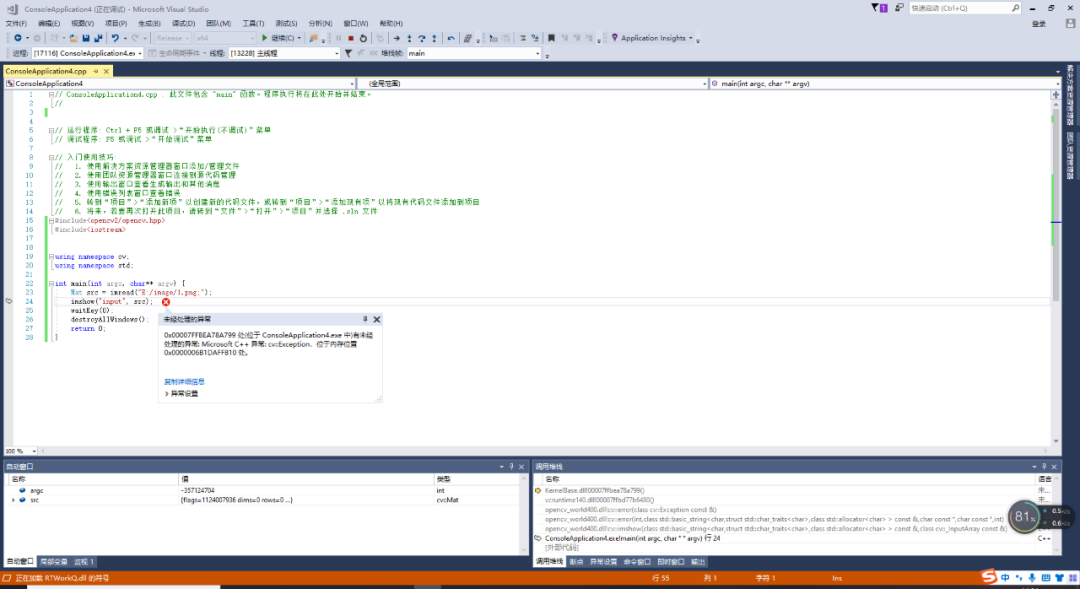Click the feedback icon next to notifications
This screenshot has height=589, width=1080.
[x=899, y=8]
